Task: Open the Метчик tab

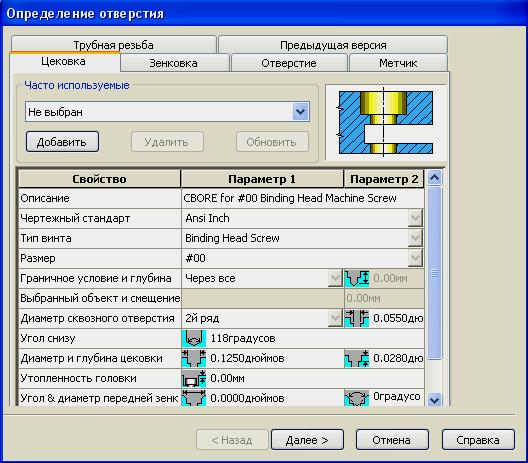Action: (398, 63)
